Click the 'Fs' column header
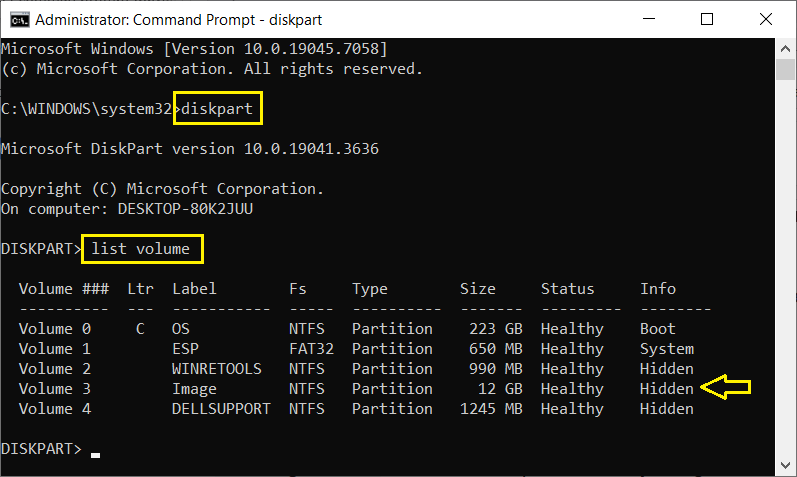The image size is (797, 477). click(x=298, y=289)
